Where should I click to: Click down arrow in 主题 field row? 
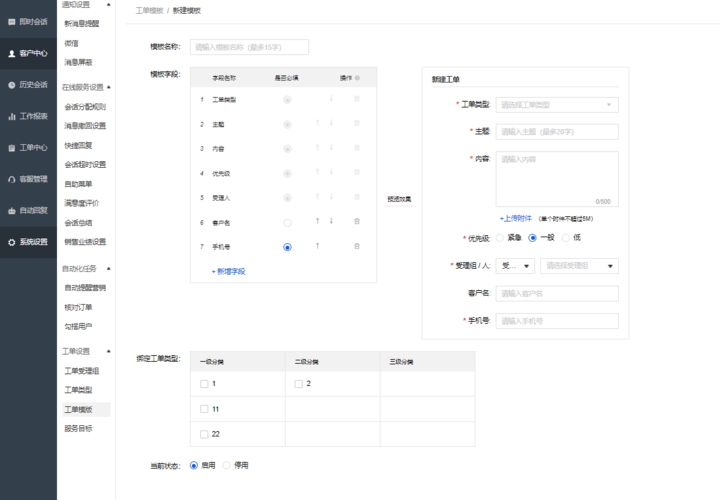331,123
